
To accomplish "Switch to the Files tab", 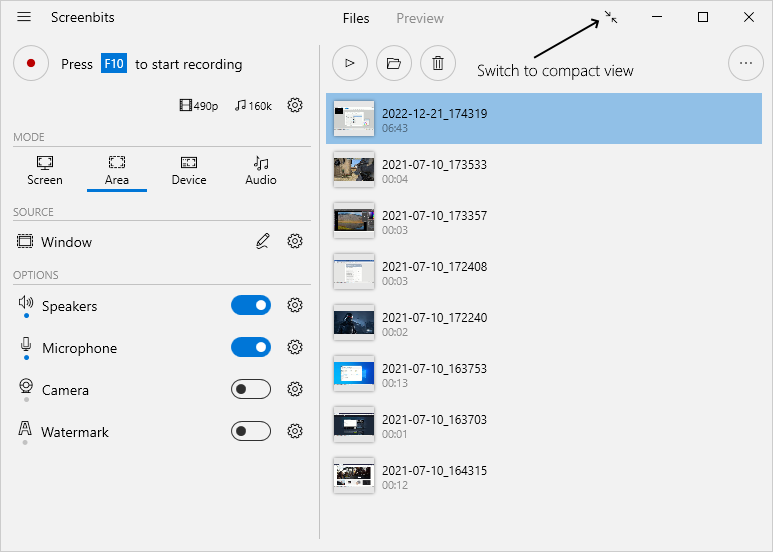I will (356, 18).
